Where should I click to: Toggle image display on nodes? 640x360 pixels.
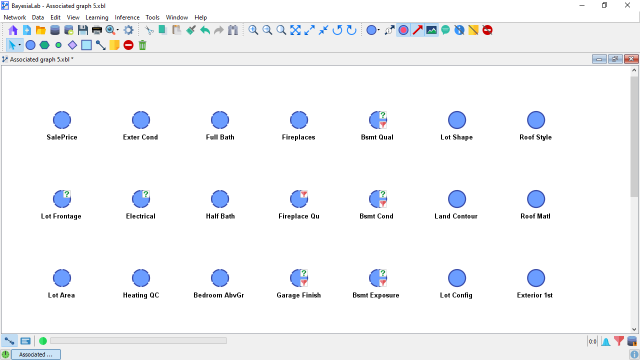[431, 30]
